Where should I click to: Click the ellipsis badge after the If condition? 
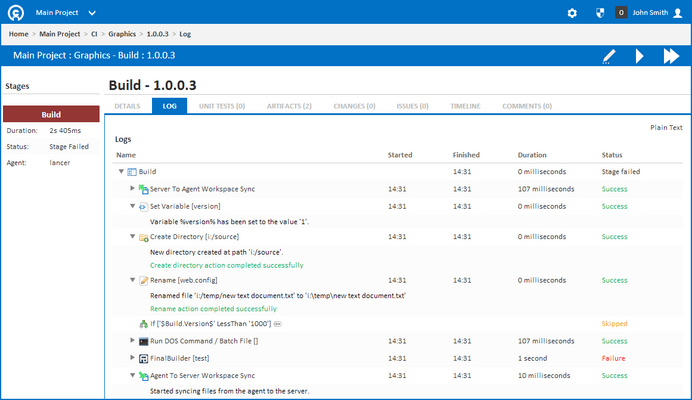tap(277, 324)
